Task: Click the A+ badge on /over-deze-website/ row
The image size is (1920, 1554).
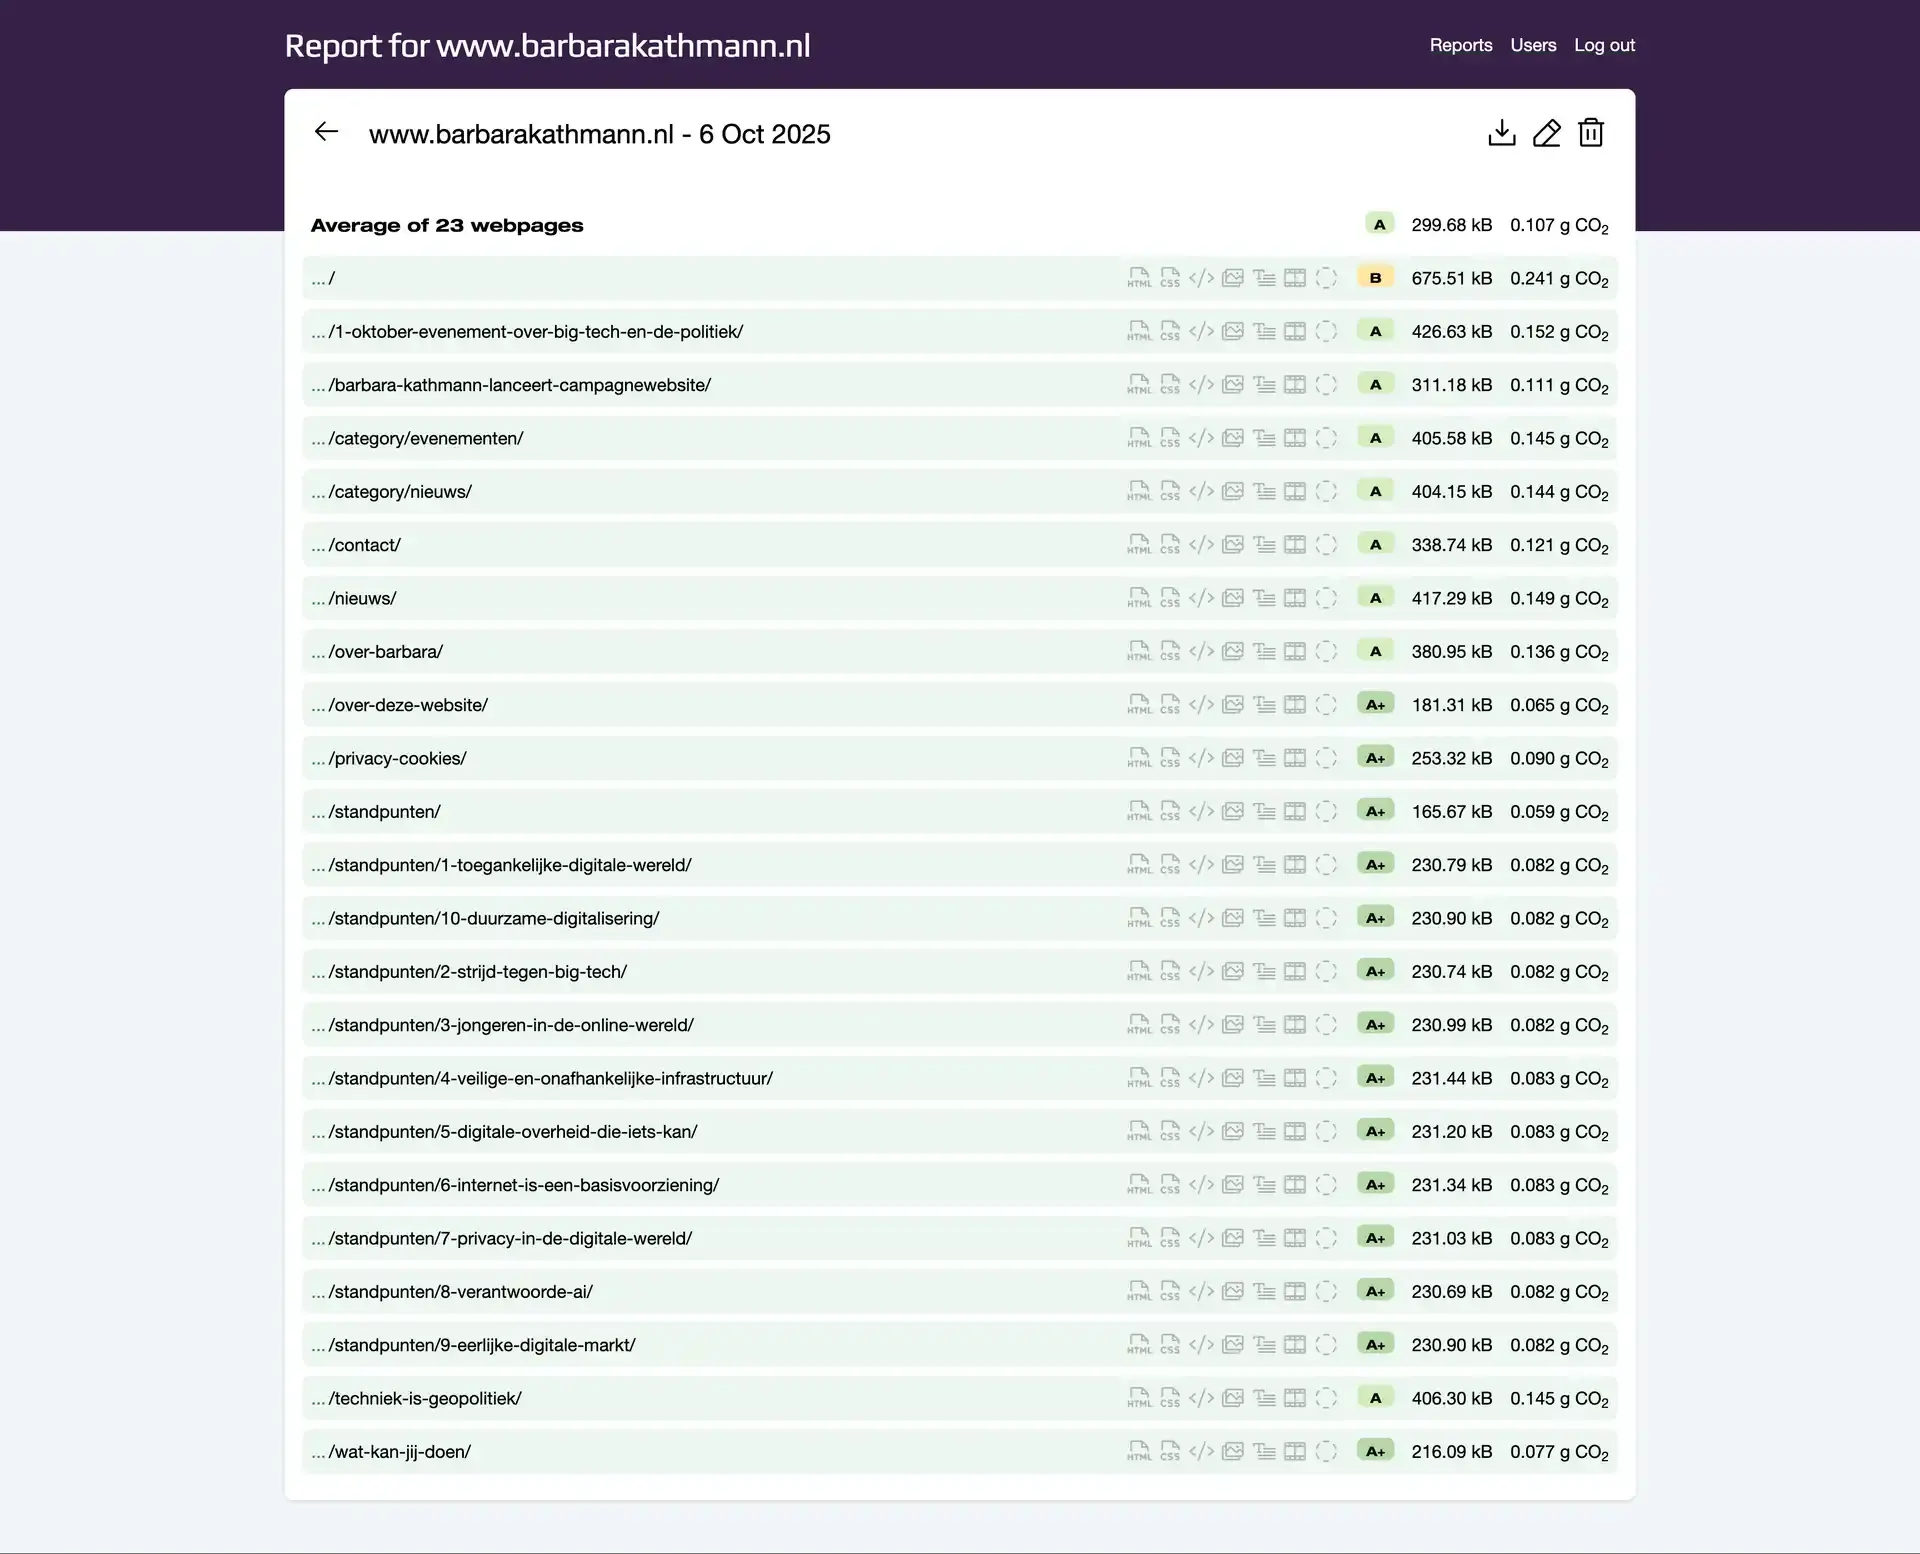Action: [1375, 705]
